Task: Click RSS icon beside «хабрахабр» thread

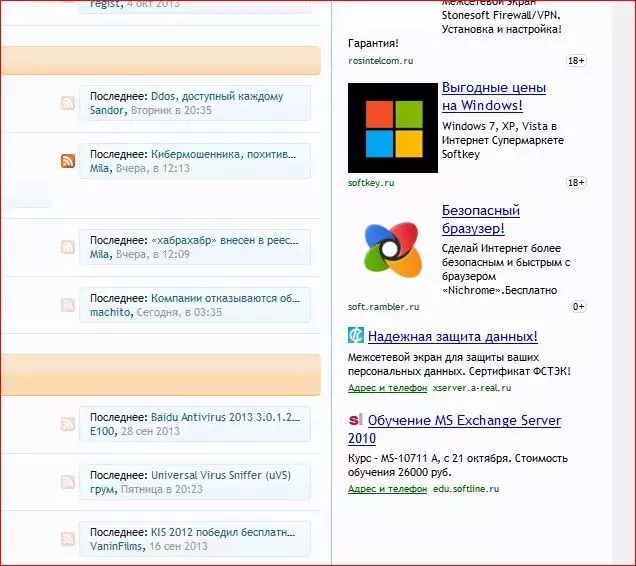Action: 68,247
